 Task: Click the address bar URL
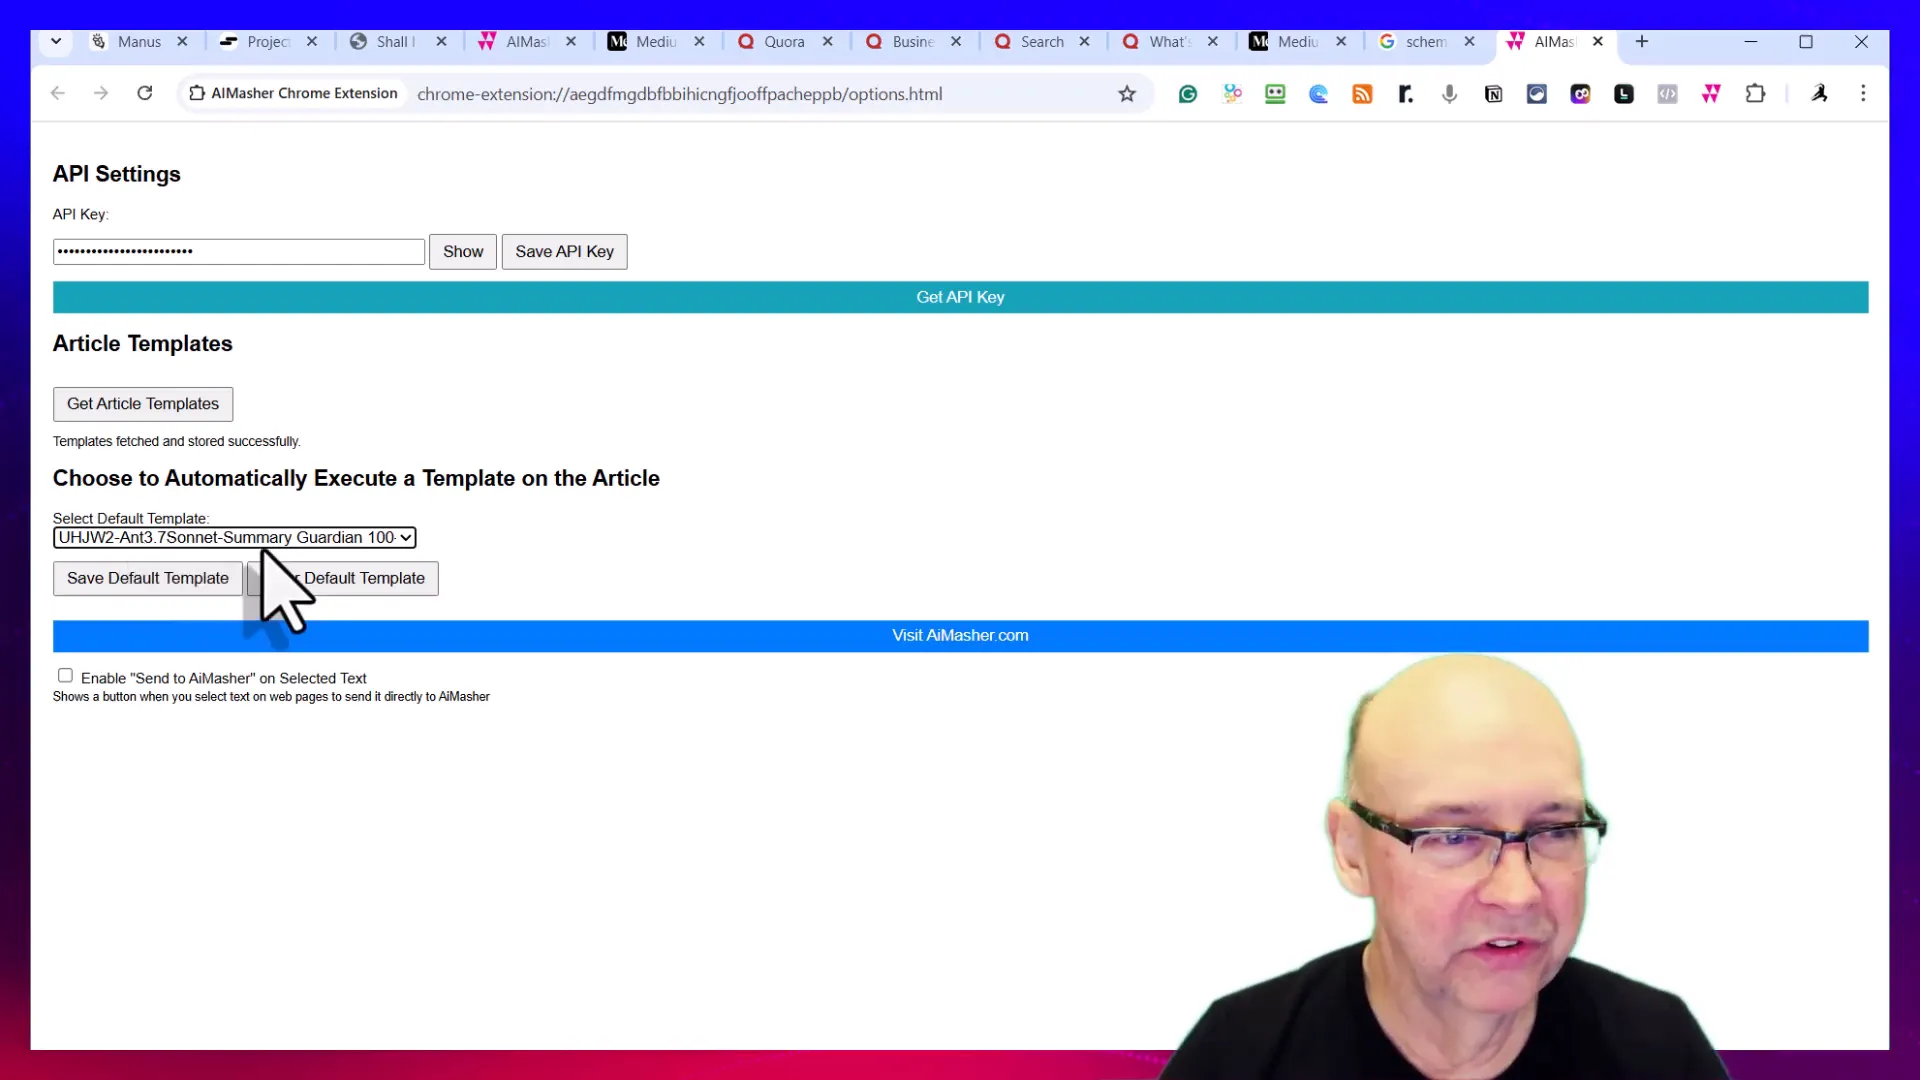(680, 94)
